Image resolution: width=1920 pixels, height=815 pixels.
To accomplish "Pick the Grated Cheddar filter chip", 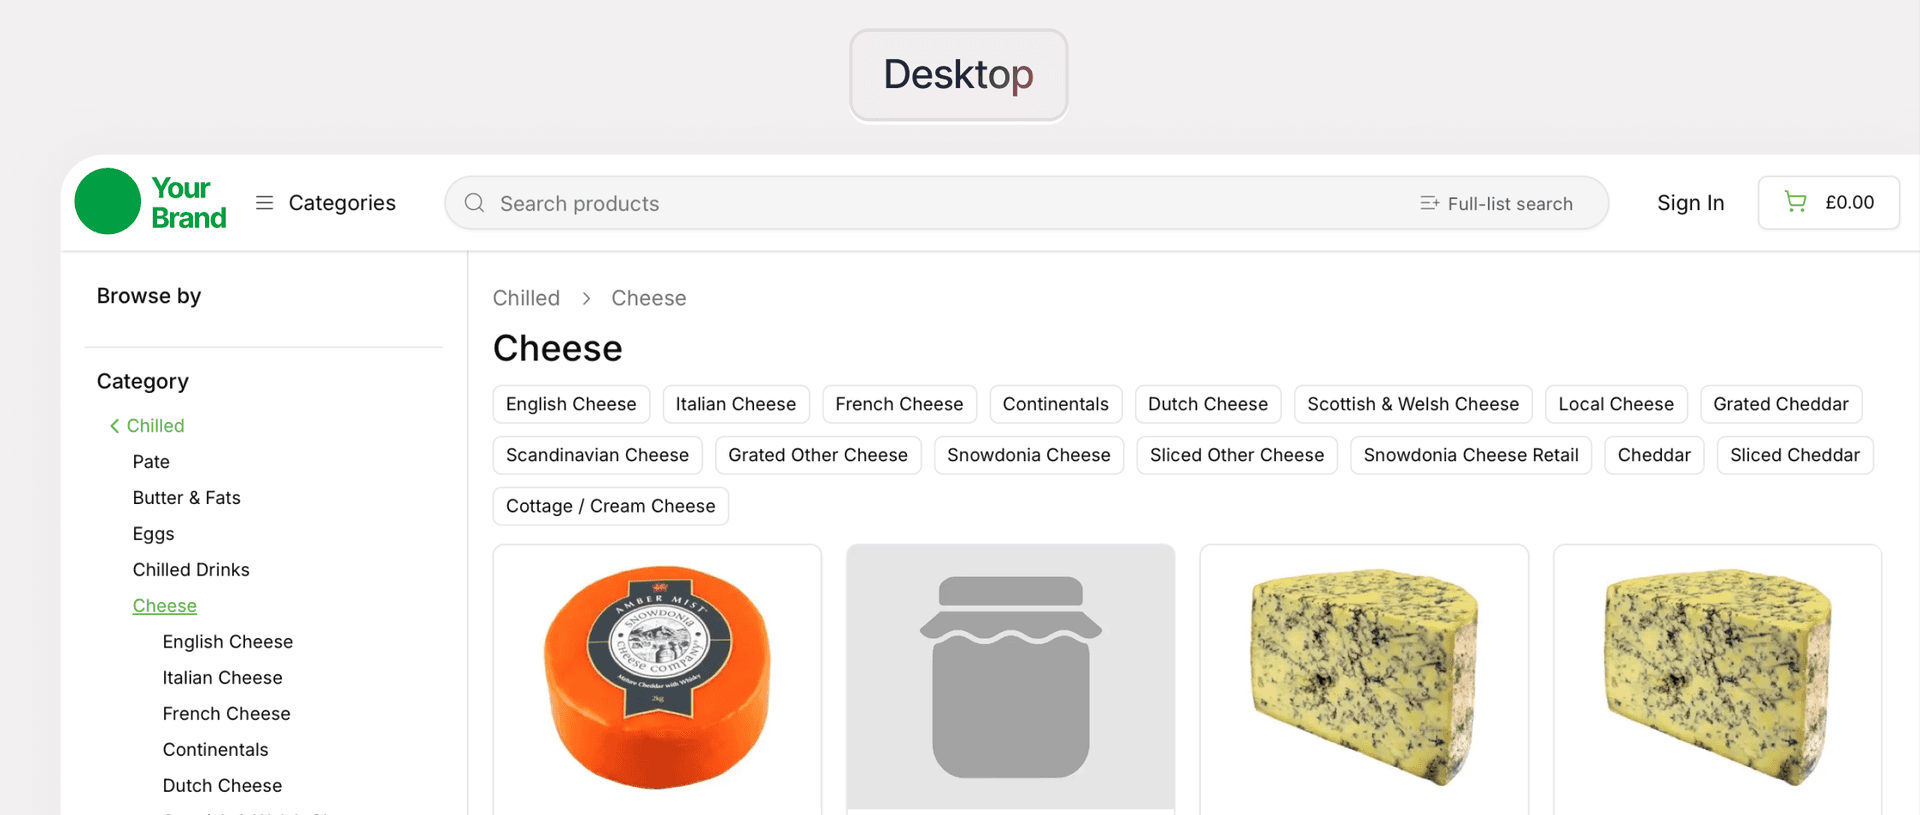I will click(1780, 404).
